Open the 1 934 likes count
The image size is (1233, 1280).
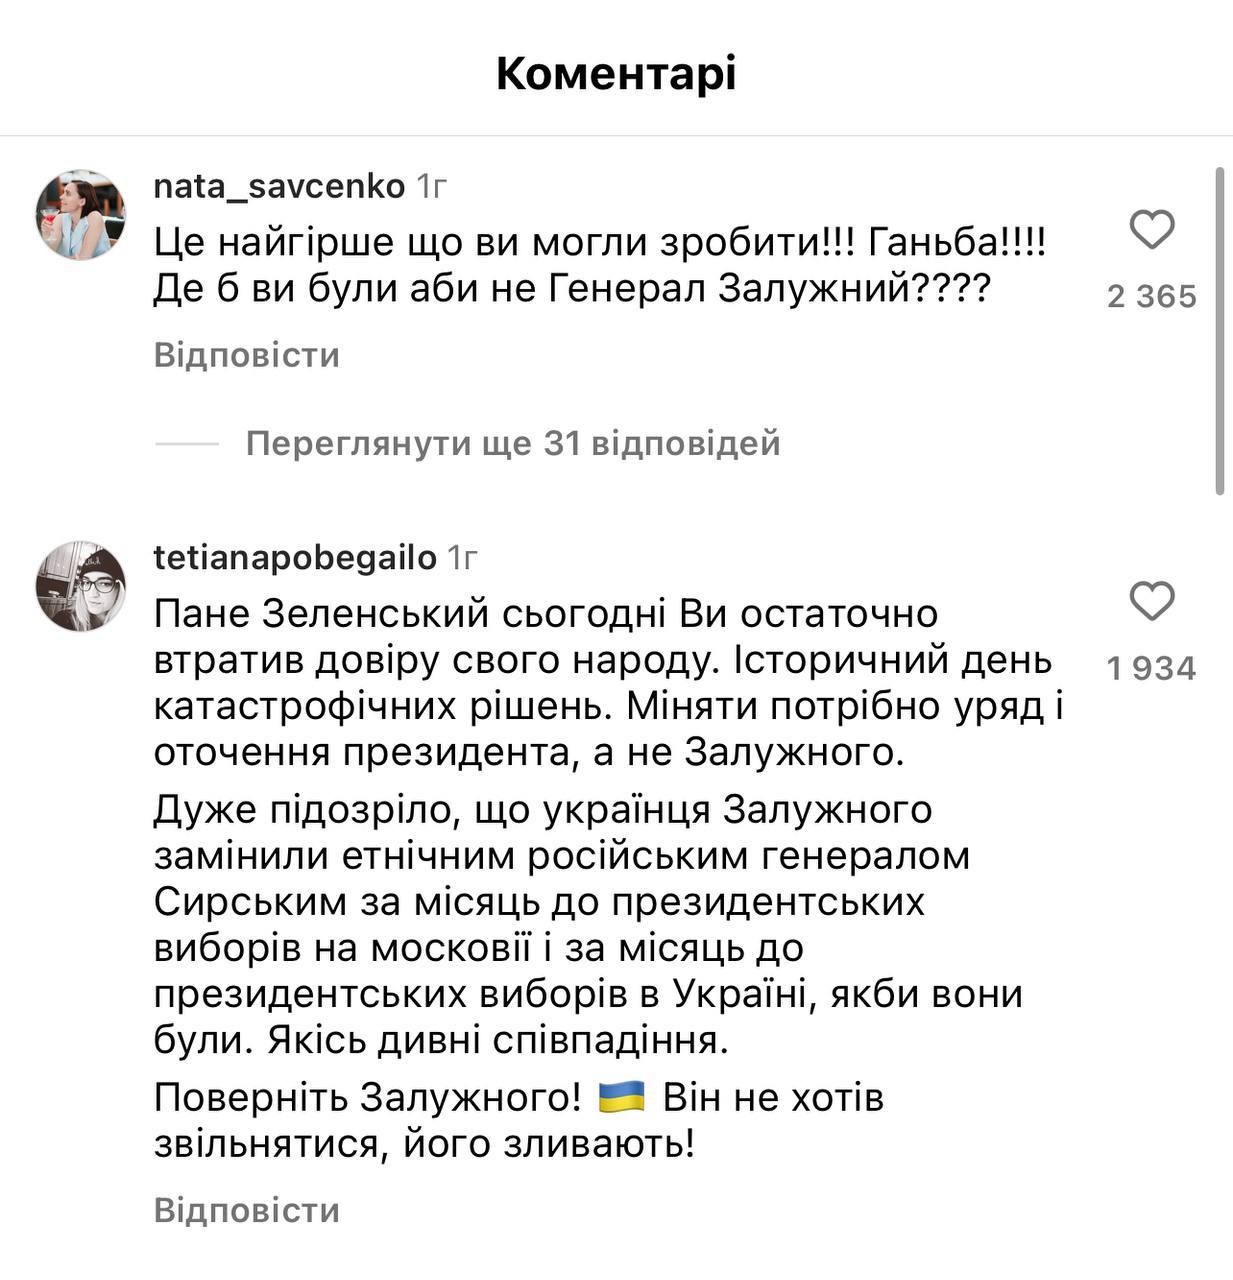(1151, 668)
